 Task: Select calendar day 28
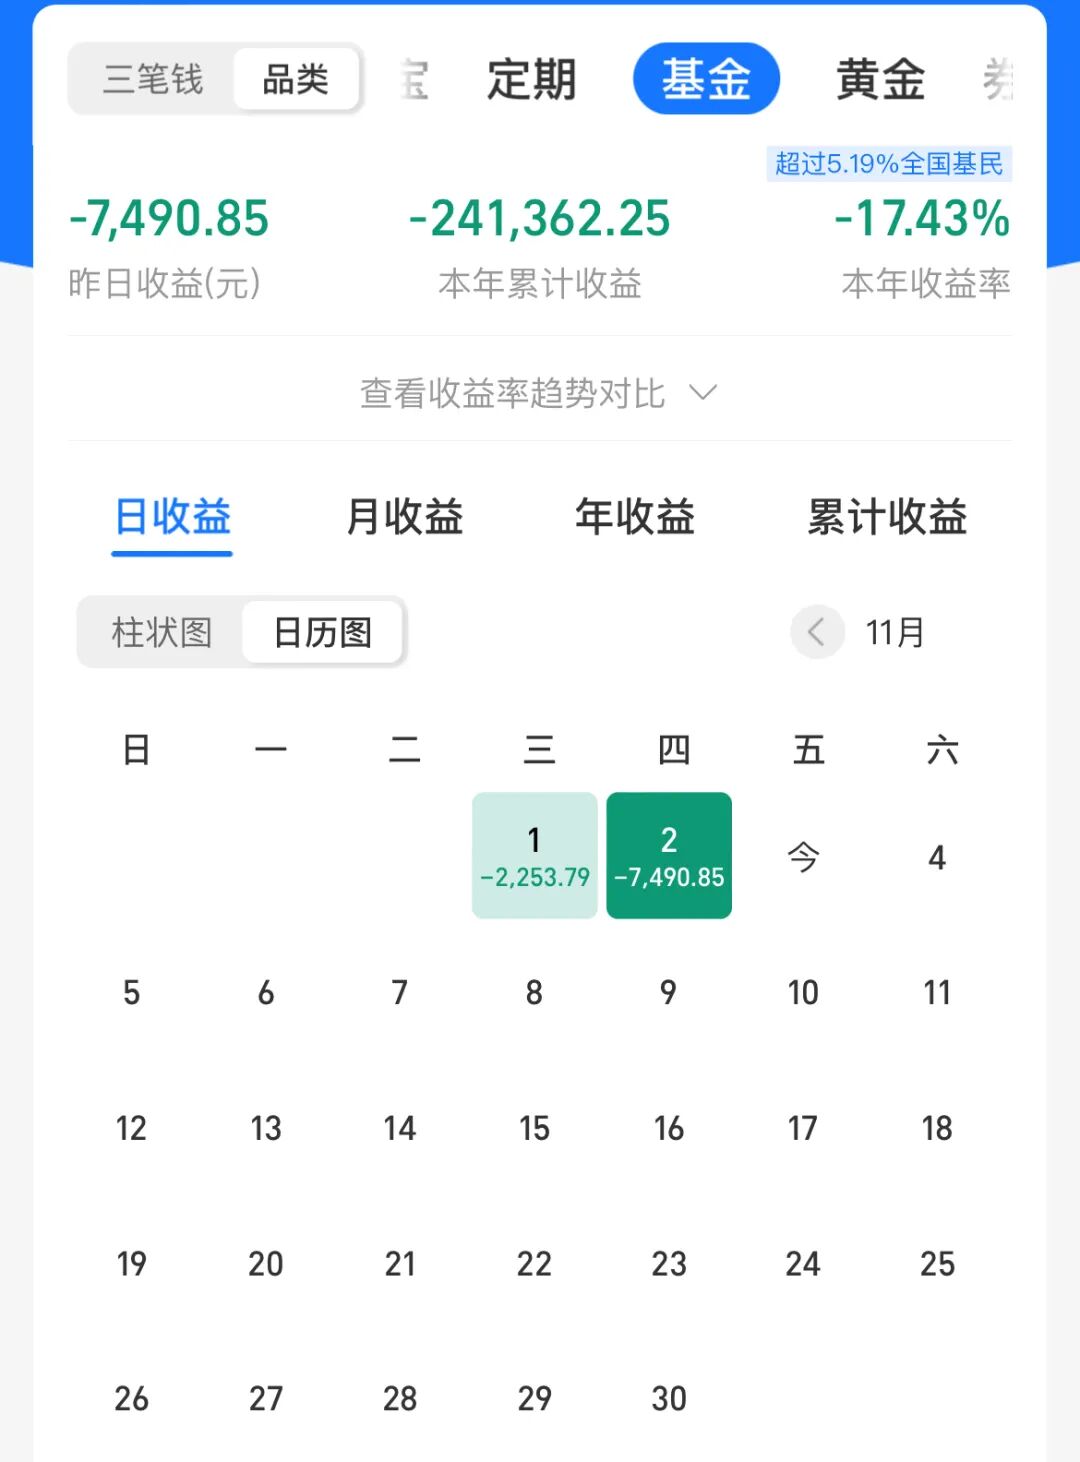pyautogui.click(x=400, y=1398)
